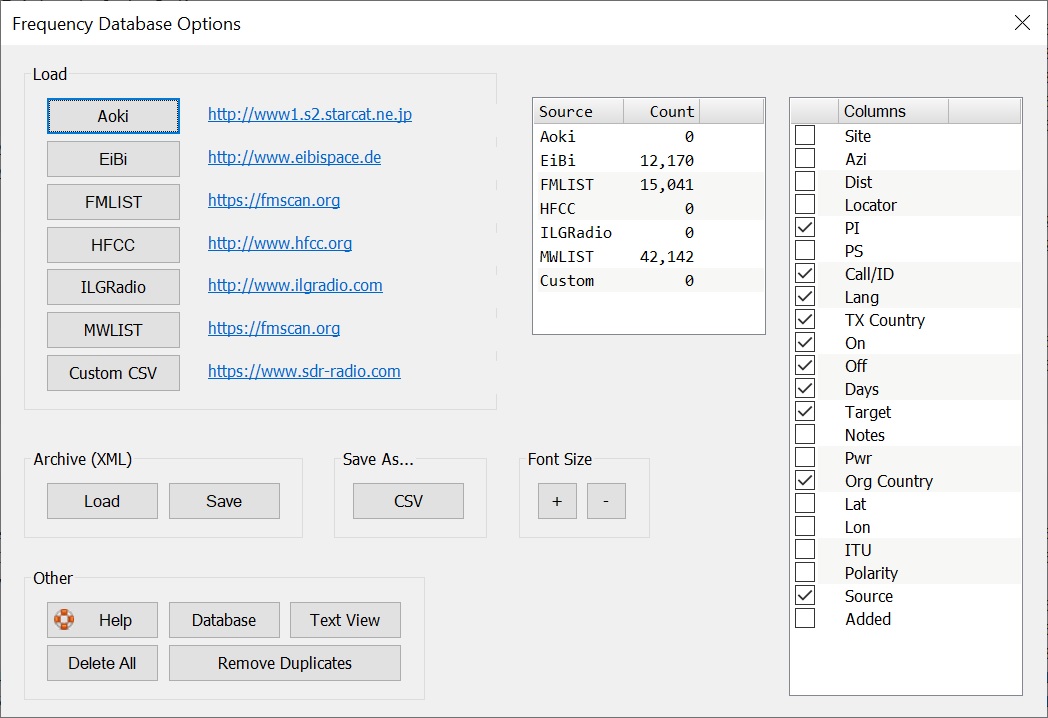Viewport: 1048px width, 718px height.
Task: Toggle the TX Country column checkbox
Action: point(805,320)
